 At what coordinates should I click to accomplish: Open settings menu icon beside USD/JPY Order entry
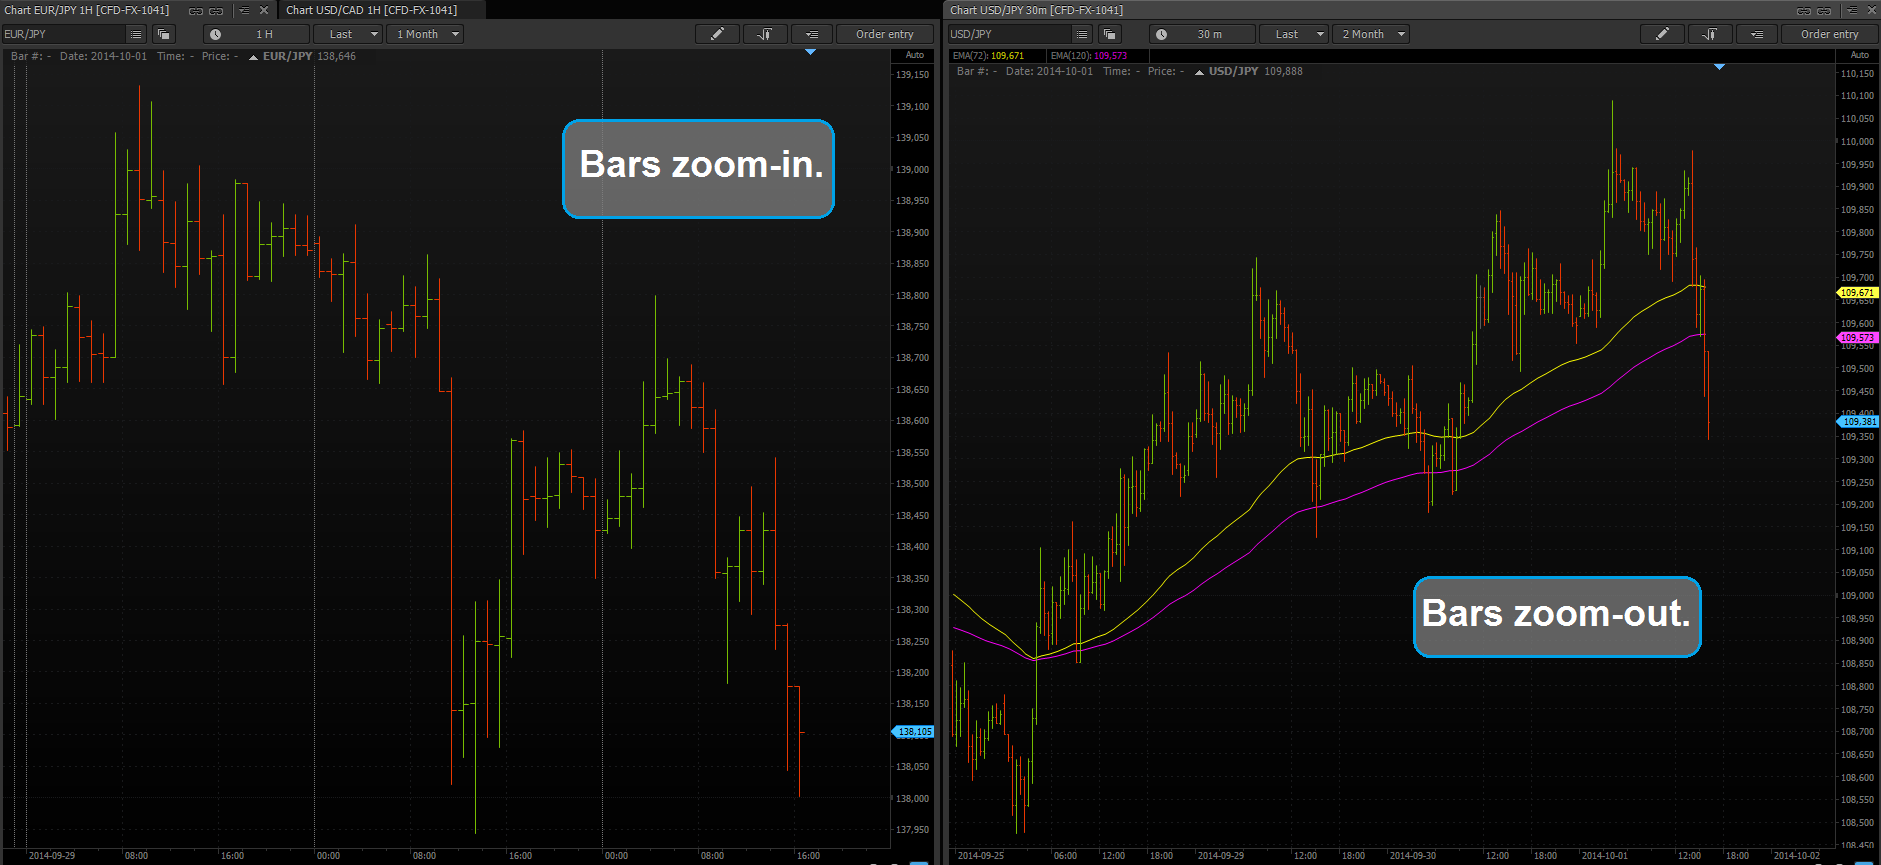point(1757,34)
